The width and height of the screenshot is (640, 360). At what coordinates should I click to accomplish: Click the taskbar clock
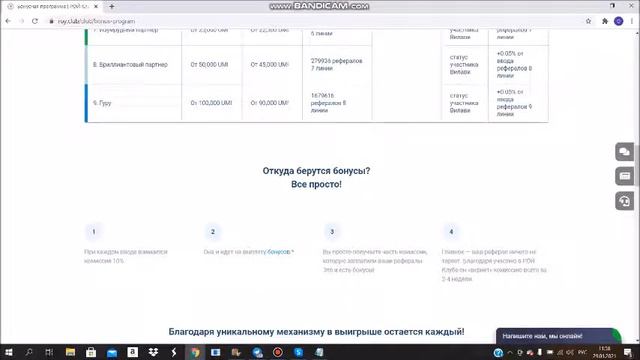(x=604, y=352)
